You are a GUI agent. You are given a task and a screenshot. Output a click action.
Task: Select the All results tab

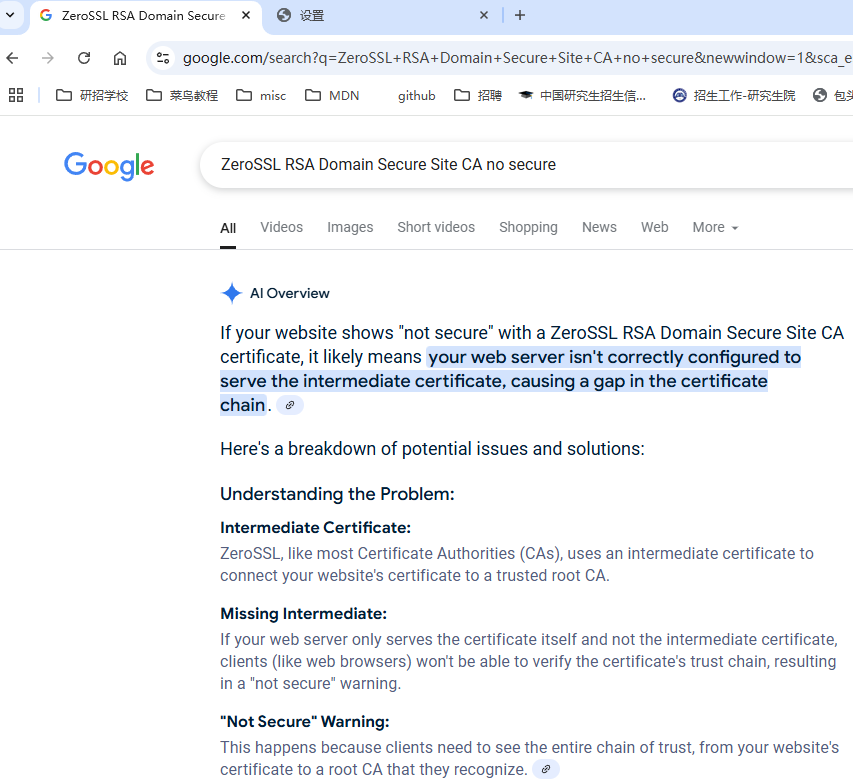point(228,228)
